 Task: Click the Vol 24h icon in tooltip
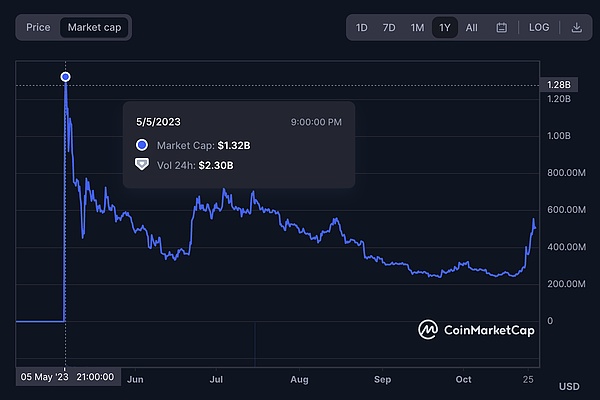[x=143, y=165]
